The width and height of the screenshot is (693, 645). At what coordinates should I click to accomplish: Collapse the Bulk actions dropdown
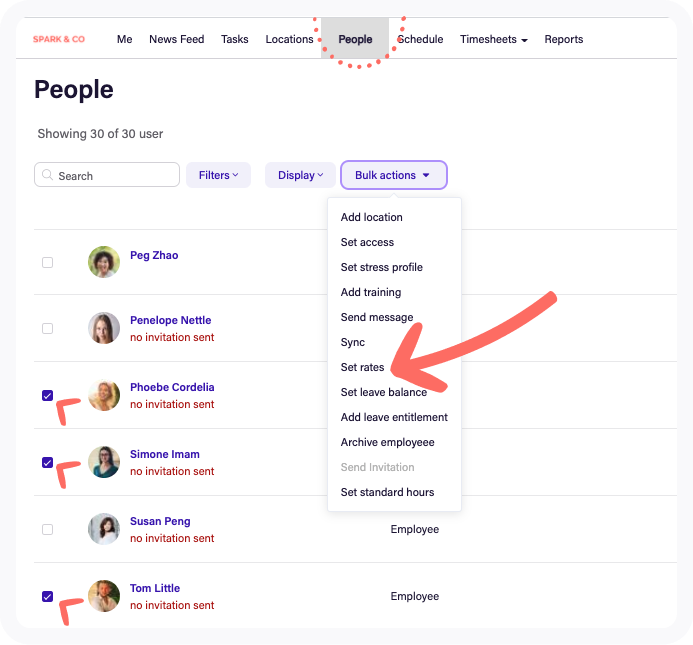tap(394, 175)
